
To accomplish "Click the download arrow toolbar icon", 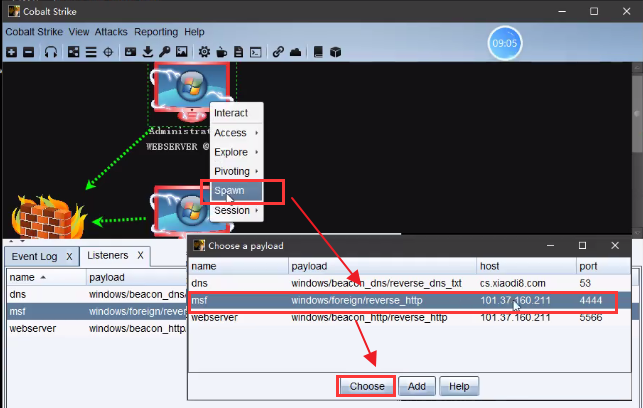I will (x=147, y=51).
